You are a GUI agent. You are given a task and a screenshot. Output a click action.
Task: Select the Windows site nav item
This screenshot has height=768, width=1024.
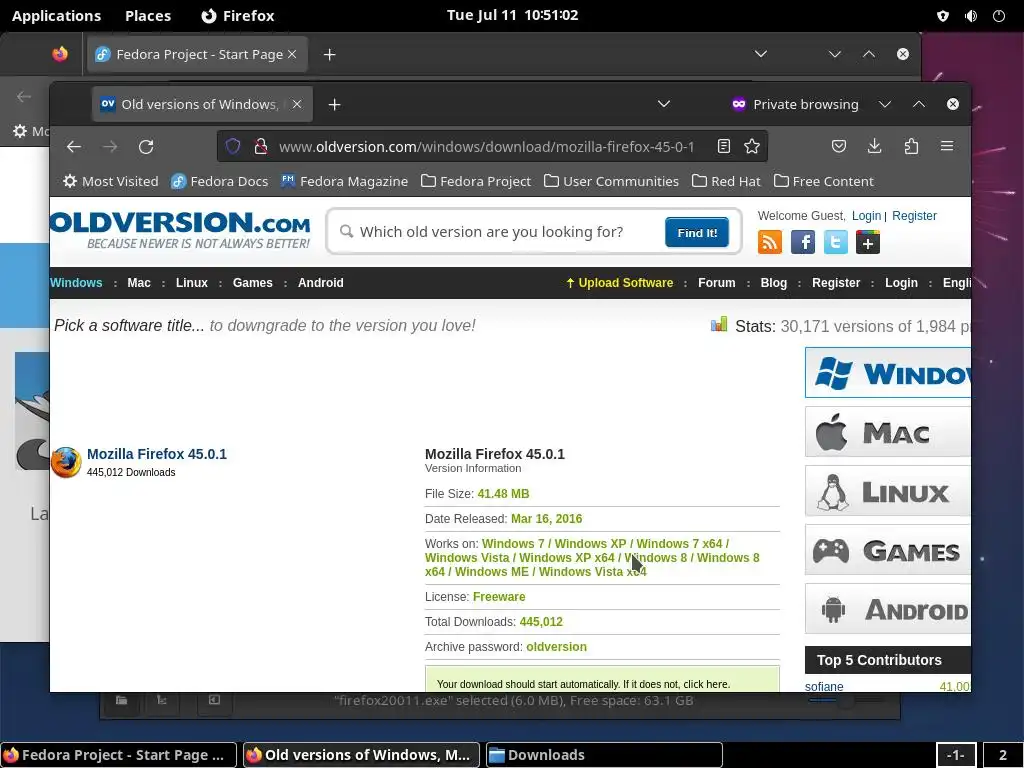pos(76,283)
